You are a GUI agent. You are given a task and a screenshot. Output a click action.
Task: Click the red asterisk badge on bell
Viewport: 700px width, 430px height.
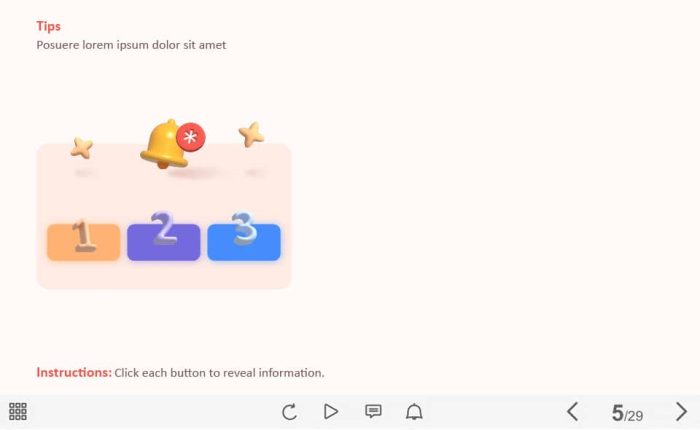[191, 137]
